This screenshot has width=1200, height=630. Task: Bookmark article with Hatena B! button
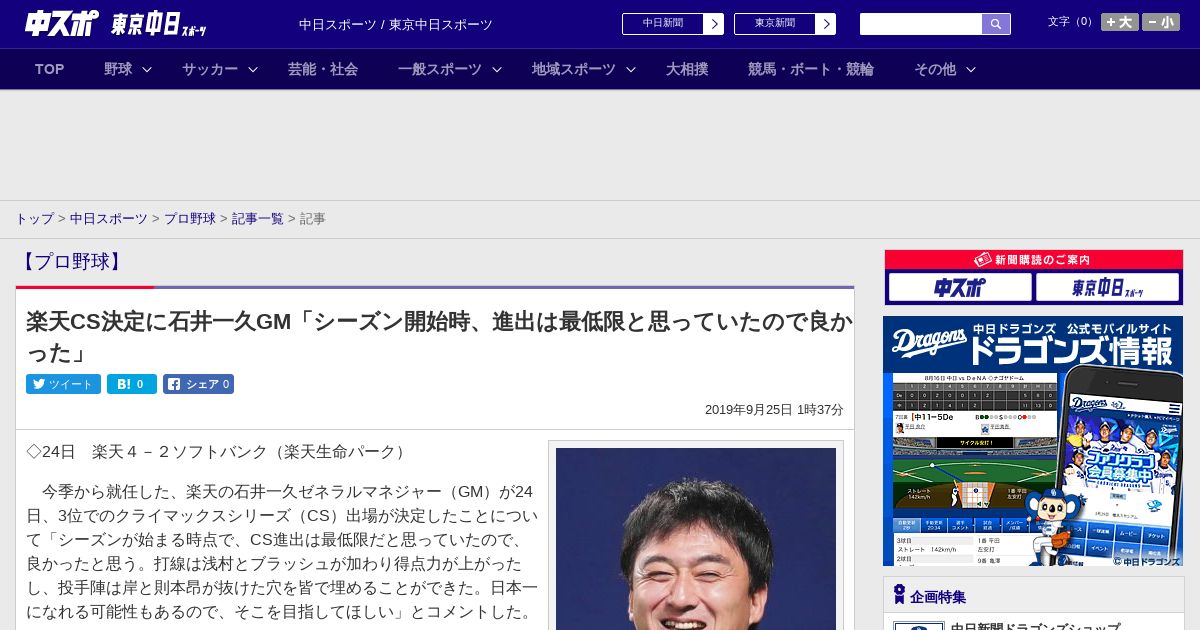click(x=132, y=384)
